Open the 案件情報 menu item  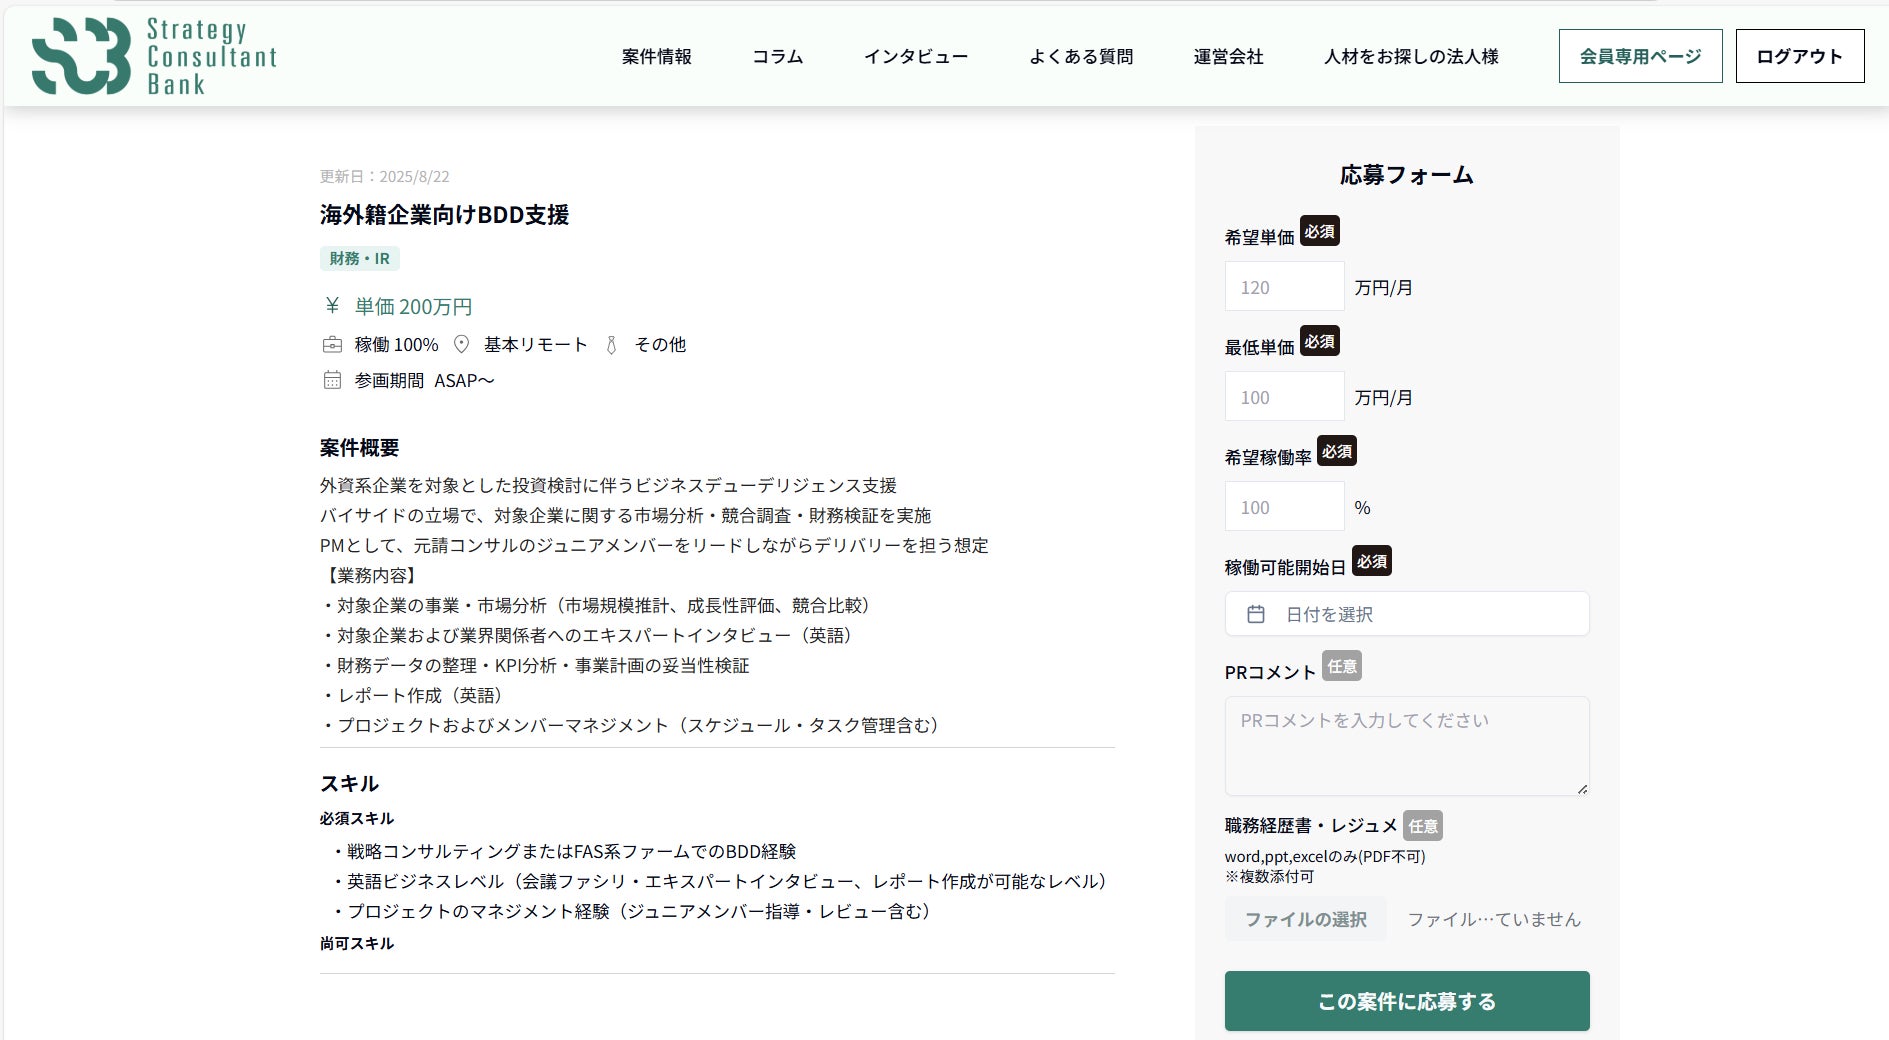point(656,57)
